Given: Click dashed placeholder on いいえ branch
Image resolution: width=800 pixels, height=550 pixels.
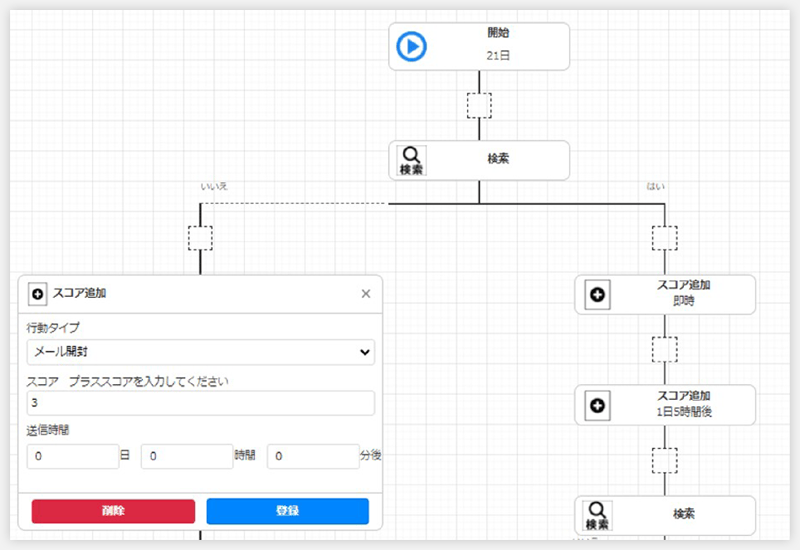Looking at the screenshot, I should [200, 238].
